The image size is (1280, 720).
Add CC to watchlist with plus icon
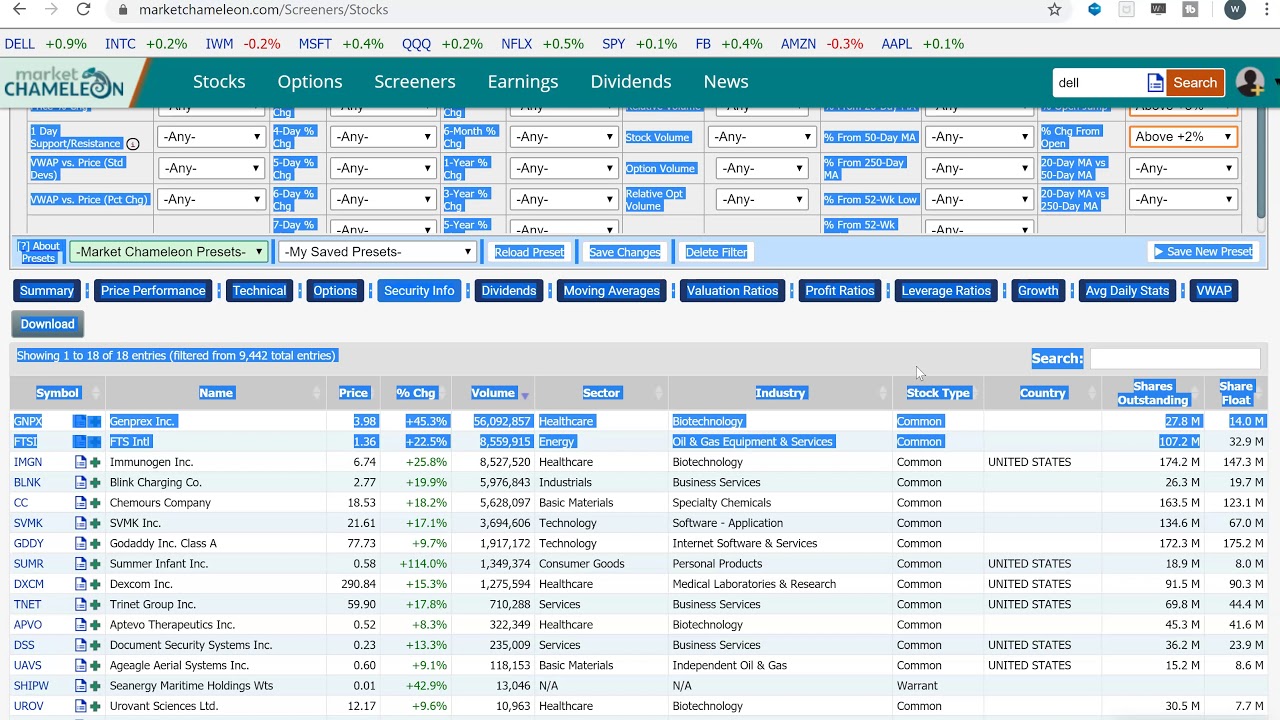[95, 503]
